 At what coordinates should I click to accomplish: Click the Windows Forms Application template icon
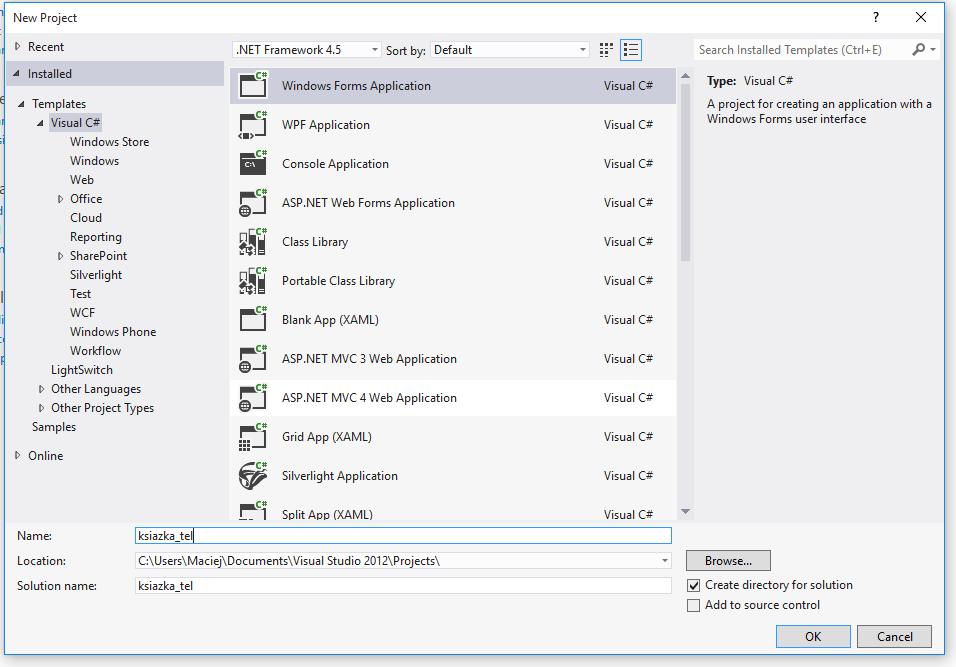pyautogui.click(x=253, y=85)
